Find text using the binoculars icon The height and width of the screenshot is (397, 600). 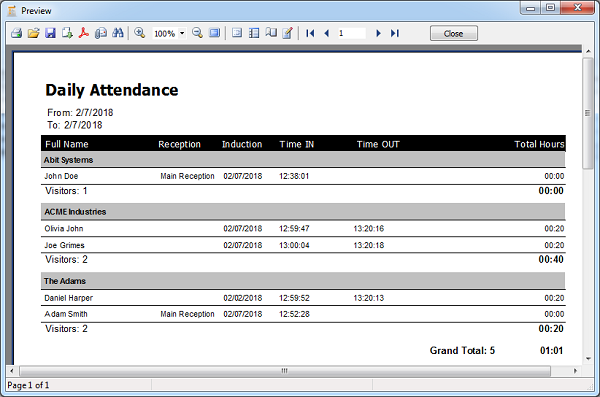(x=117, y=33)
